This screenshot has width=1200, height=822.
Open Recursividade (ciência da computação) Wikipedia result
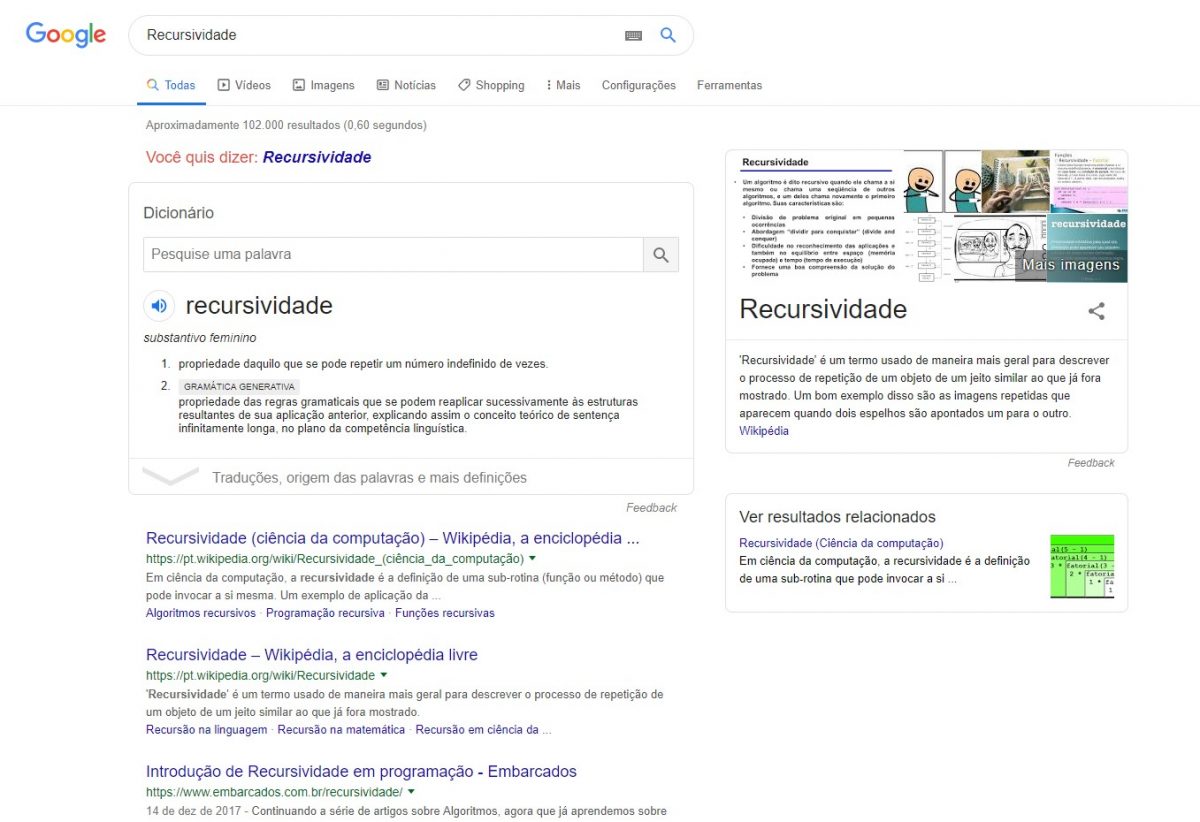tap(393, 539)
